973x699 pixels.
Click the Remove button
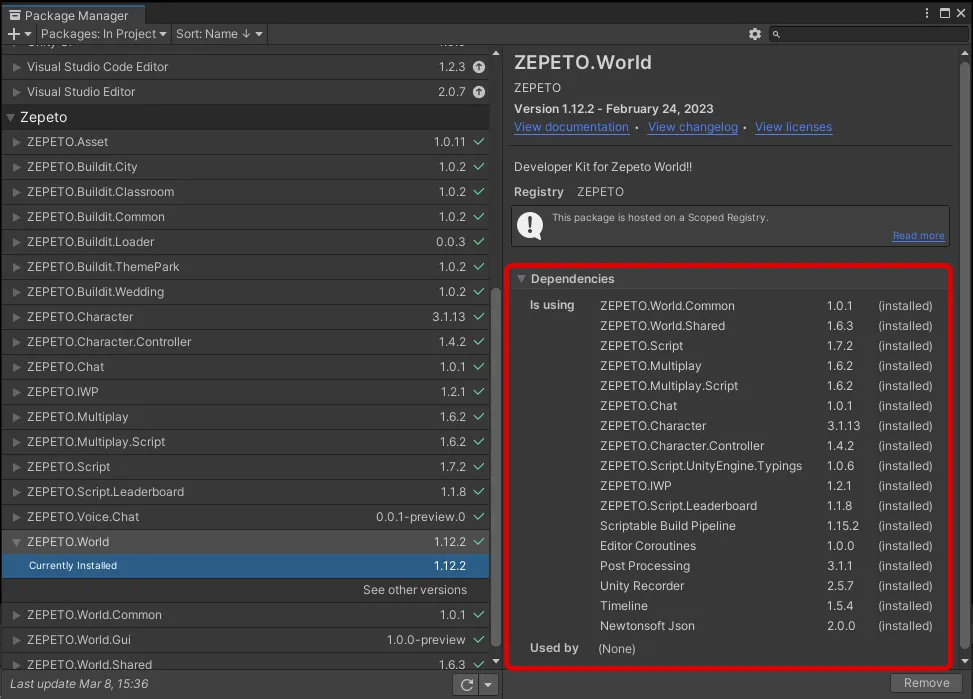coord(926,682)
